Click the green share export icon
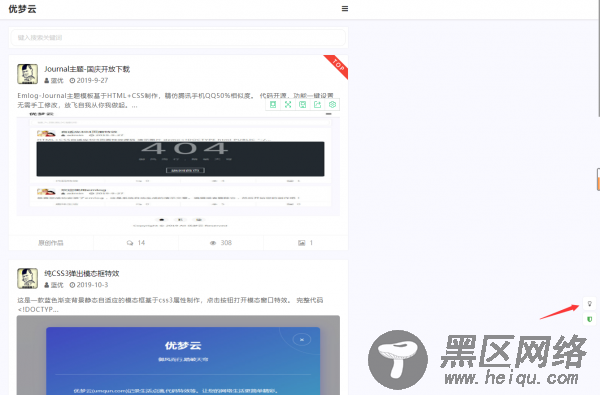The height and width of the screenshot is (395, 600). (317, 104)
